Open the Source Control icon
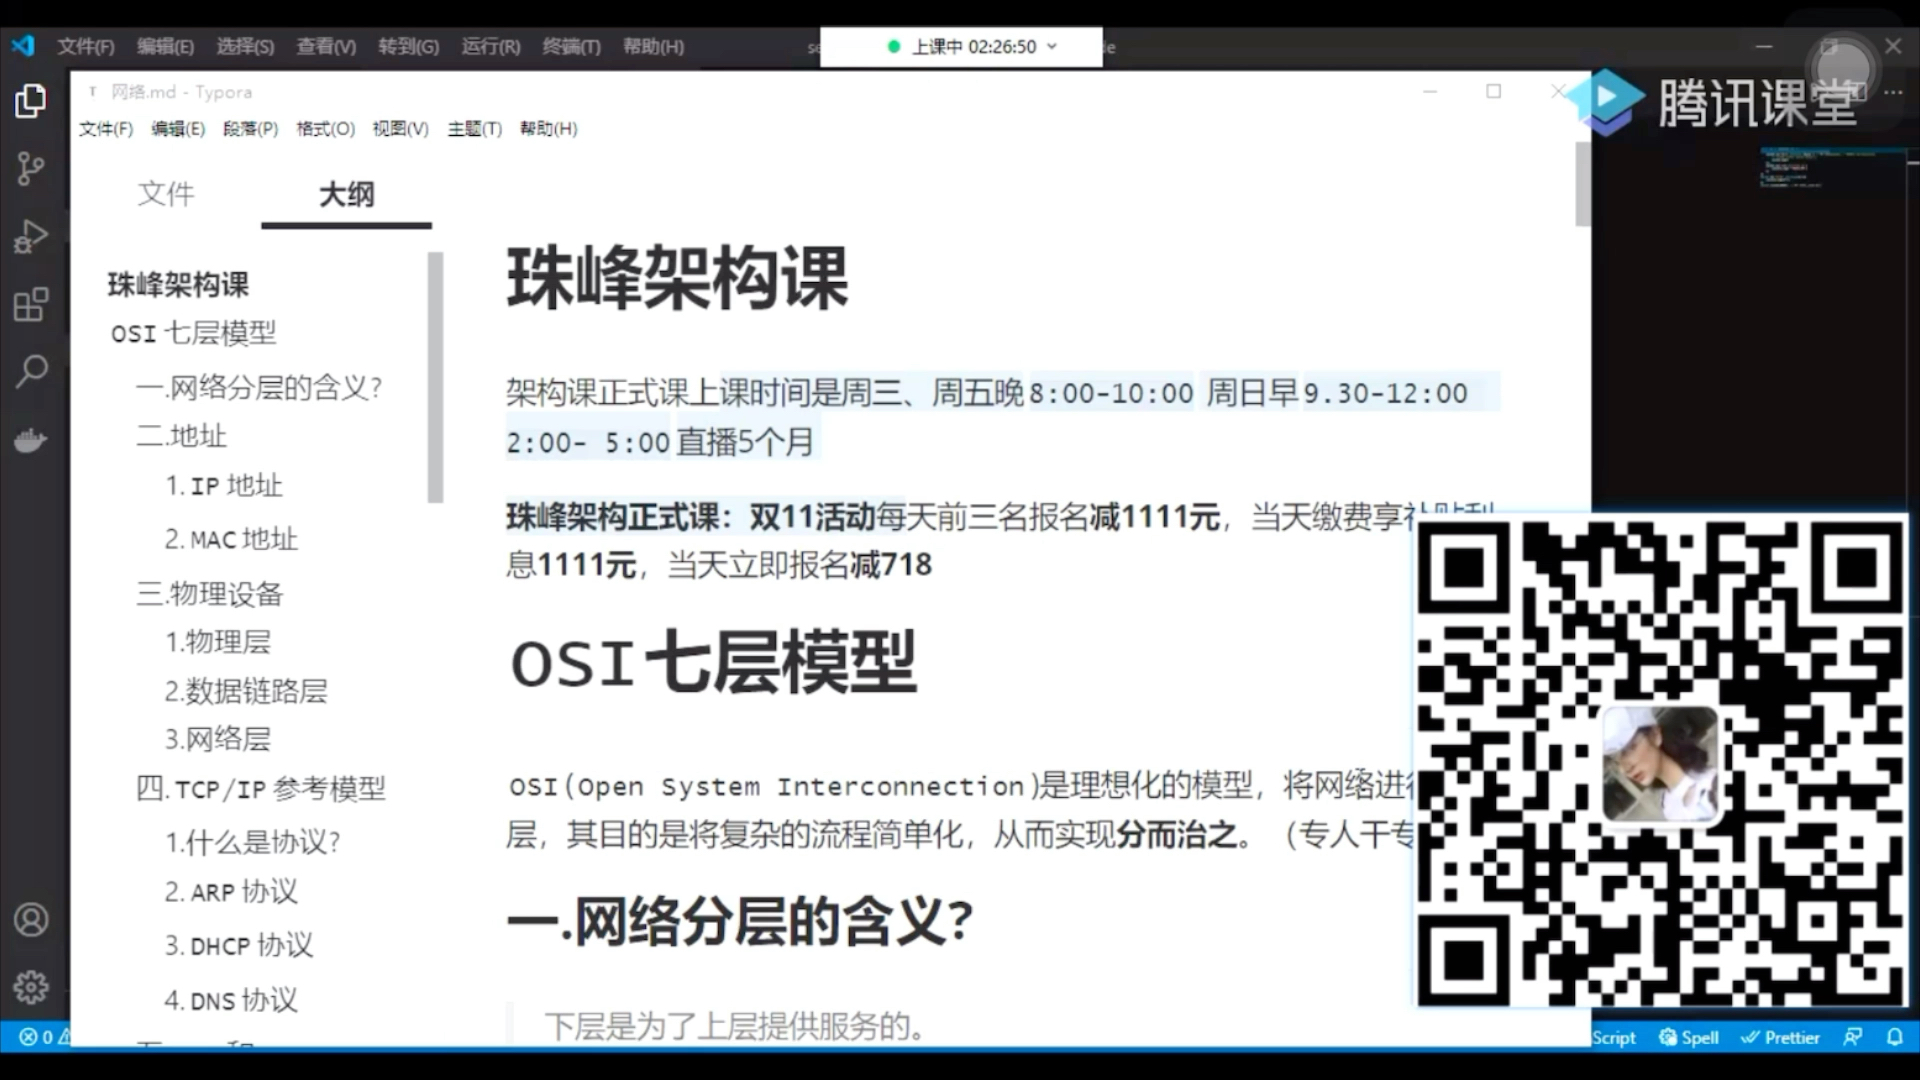Image resolution: width=1920 pixels, height=1080 pixels. 31,168
